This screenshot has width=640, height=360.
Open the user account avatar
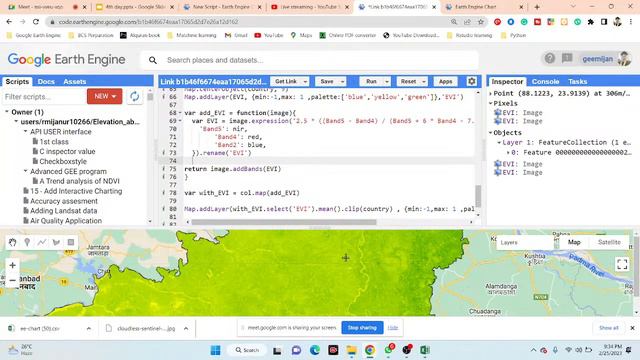(624, 59)
